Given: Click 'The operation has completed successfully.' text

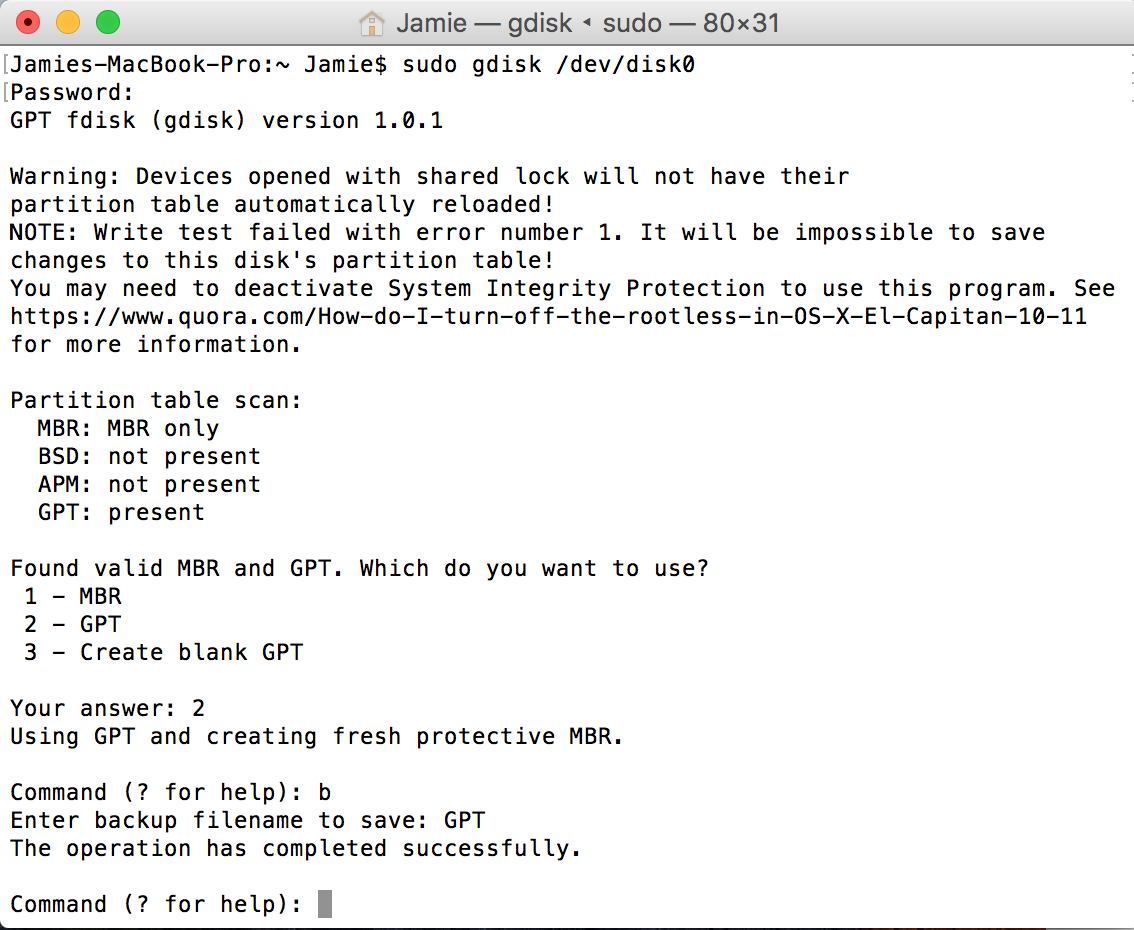Looking at the screenshot, I should (296, 848).
